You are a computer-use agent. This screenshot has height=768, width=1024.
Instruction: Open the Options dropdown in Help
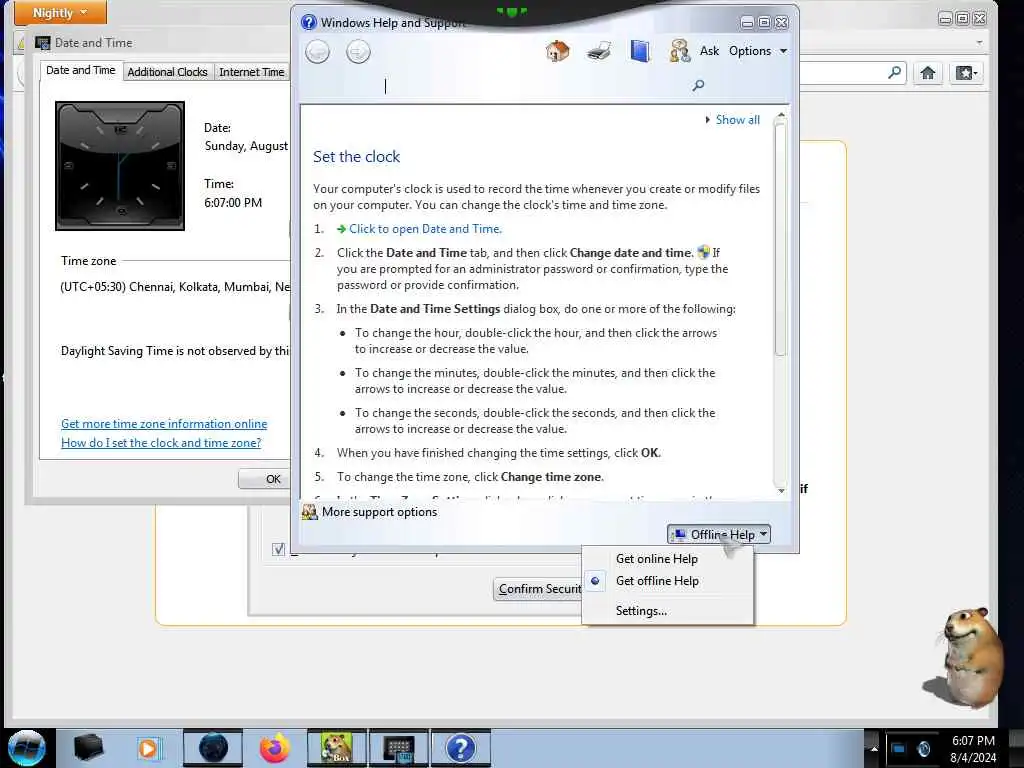tap(758, 51)
